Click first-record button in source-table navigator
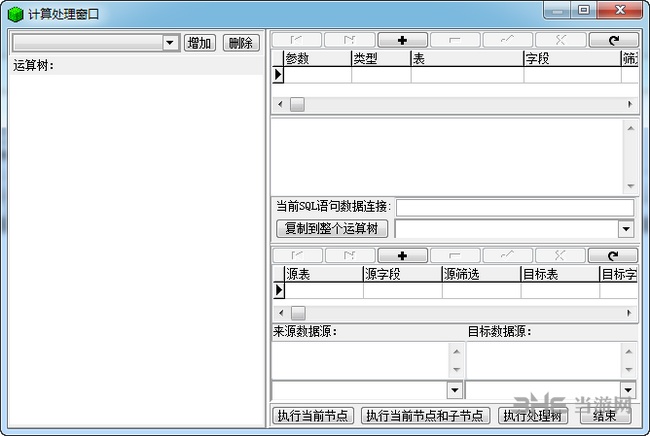 coord(297,255)
